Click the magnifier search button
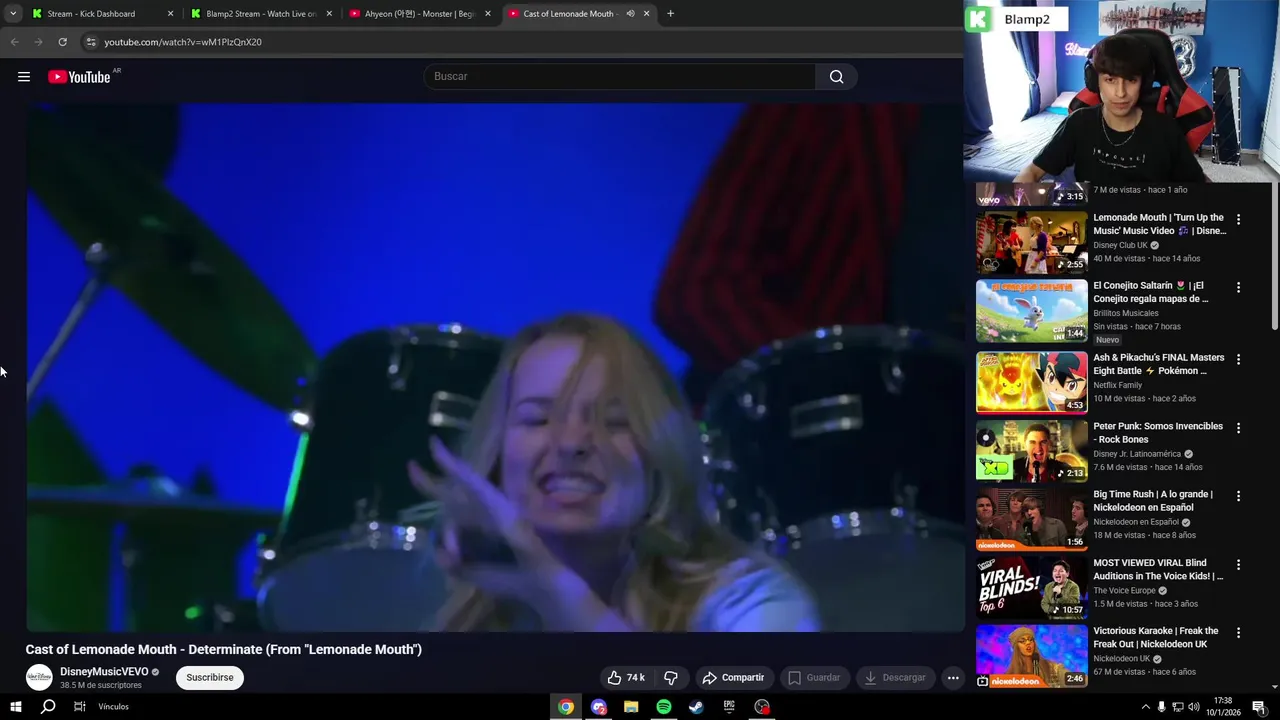The image size is (1280, 720). pyautogui.click(x=836, y=77)
